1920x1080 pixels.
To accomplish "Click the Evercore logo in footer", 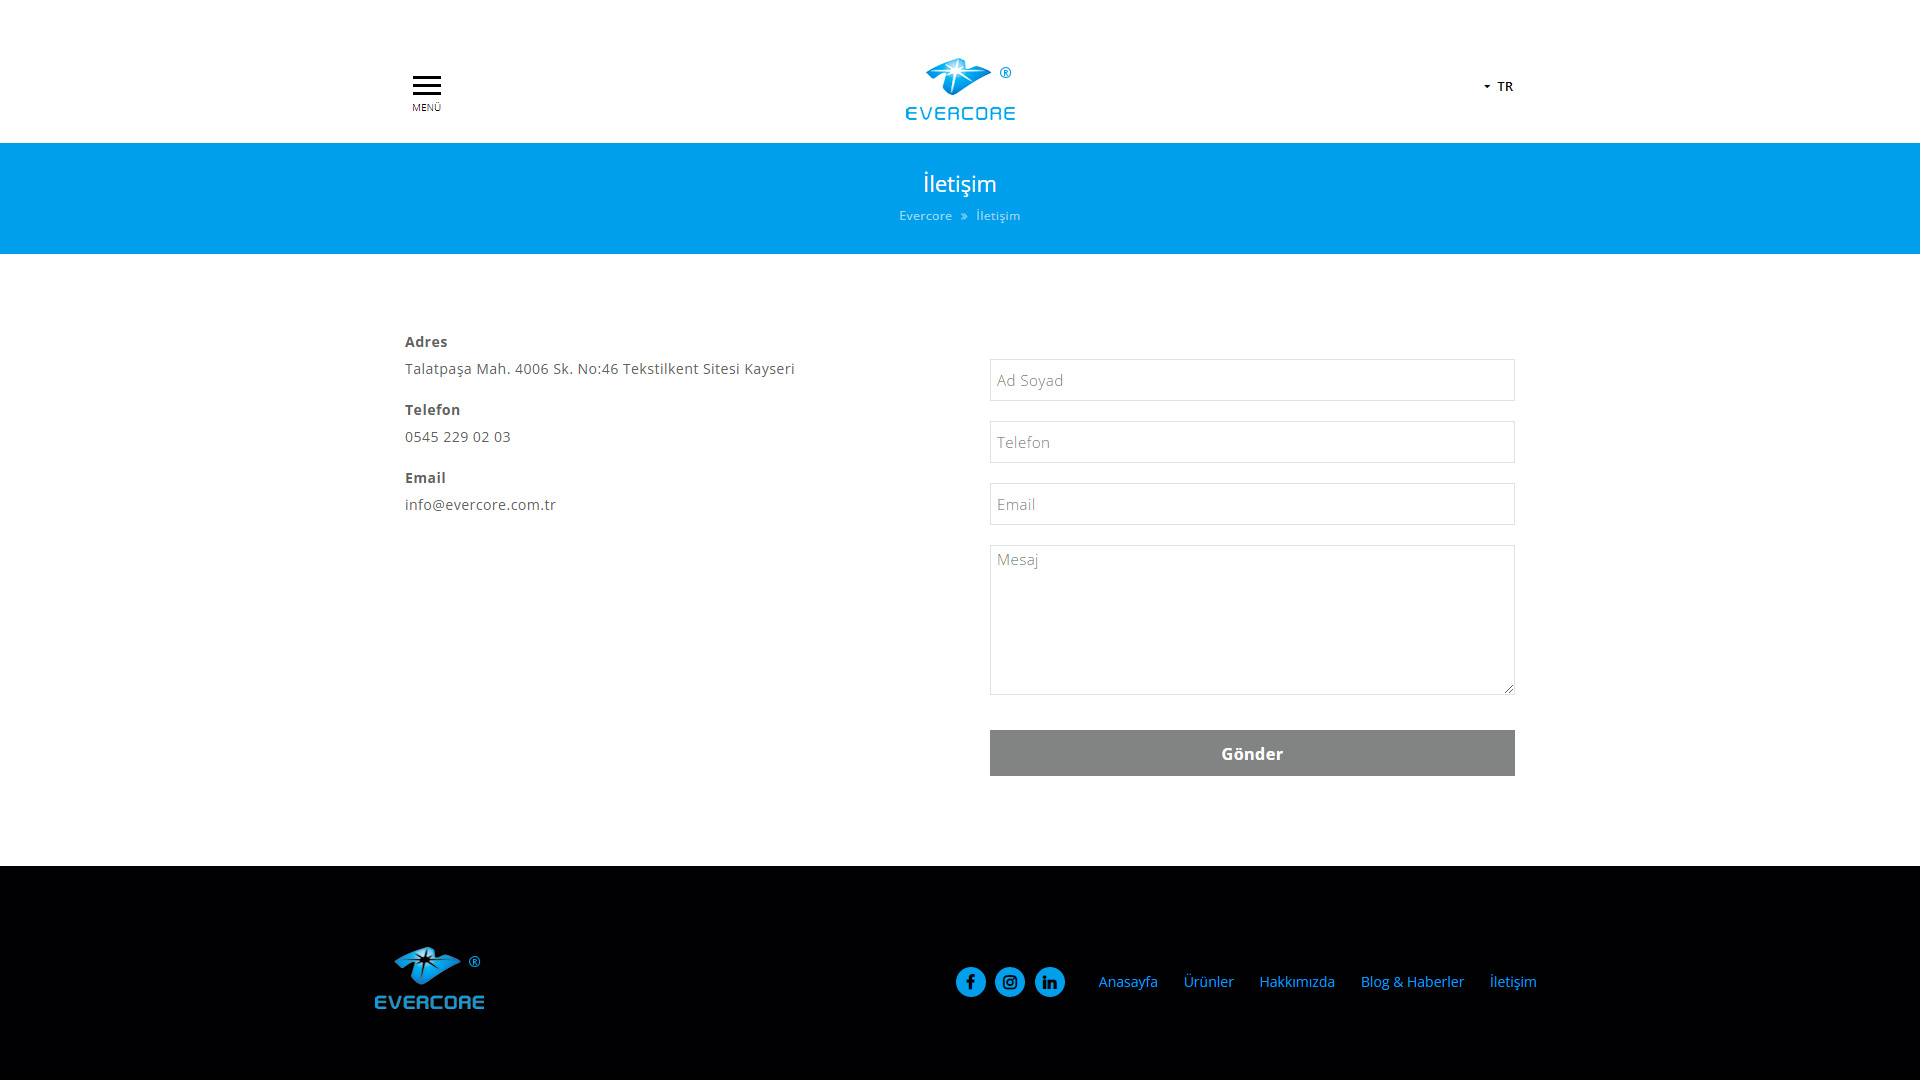I will tap(430, 978).
